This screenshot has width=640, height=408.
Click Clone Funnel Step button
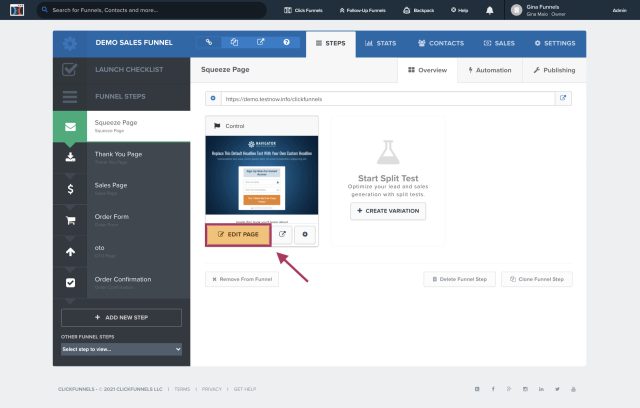pos(537,279)
